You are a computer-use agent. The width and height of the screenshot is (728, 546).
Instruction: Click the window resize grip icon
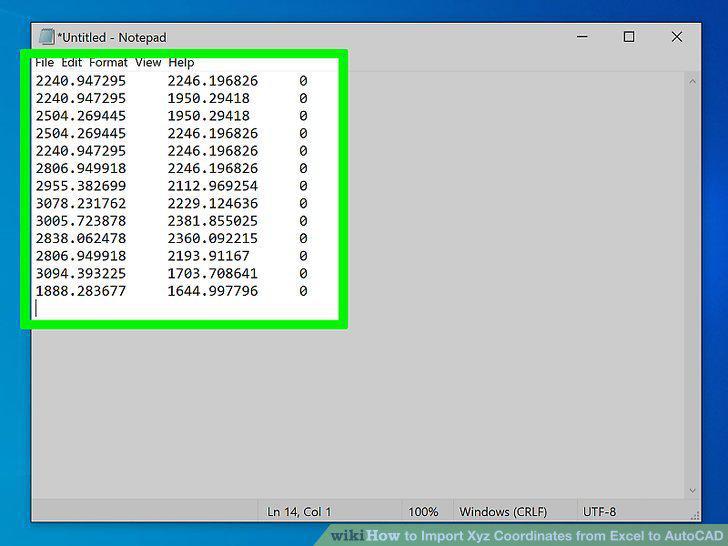[x=695, y=515]
